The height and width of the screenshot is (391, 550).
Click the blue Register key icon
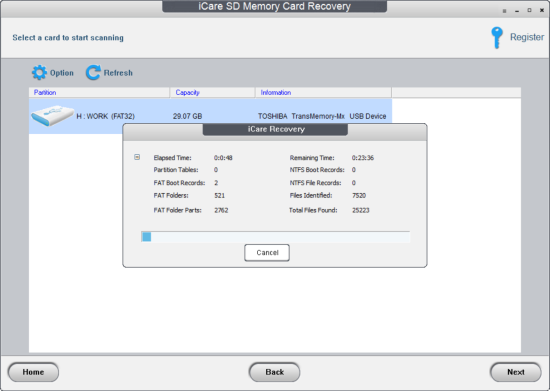click(x=497, y=38)
